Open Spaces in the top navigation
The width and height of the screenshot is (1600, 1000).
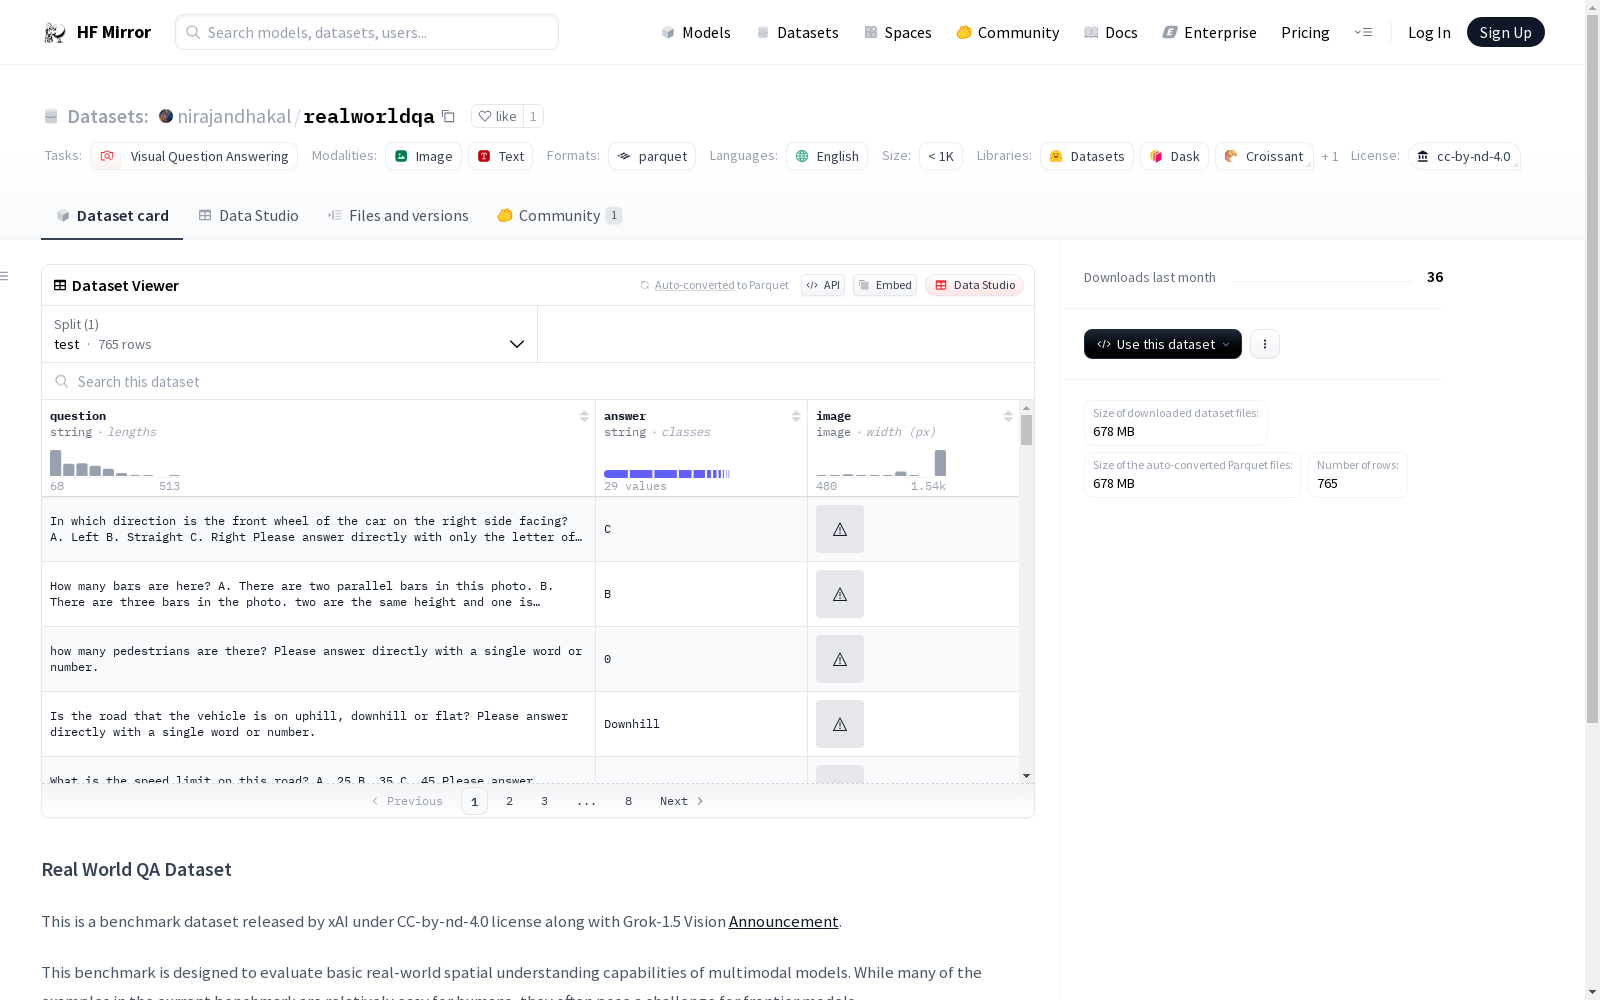pos(898,33)
